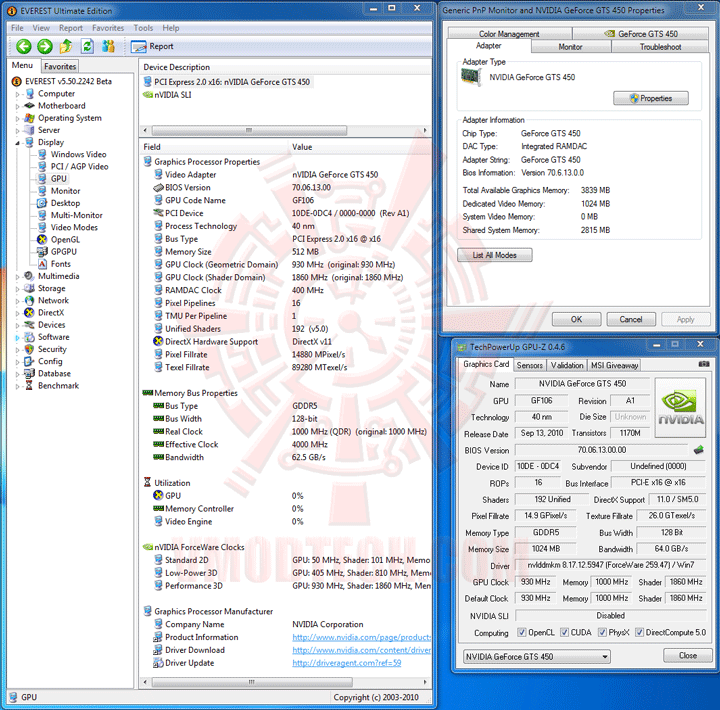Screen dimensions: 720x710
Task: Click the Utilization hourglass icon
Action: tap(147, 482)
